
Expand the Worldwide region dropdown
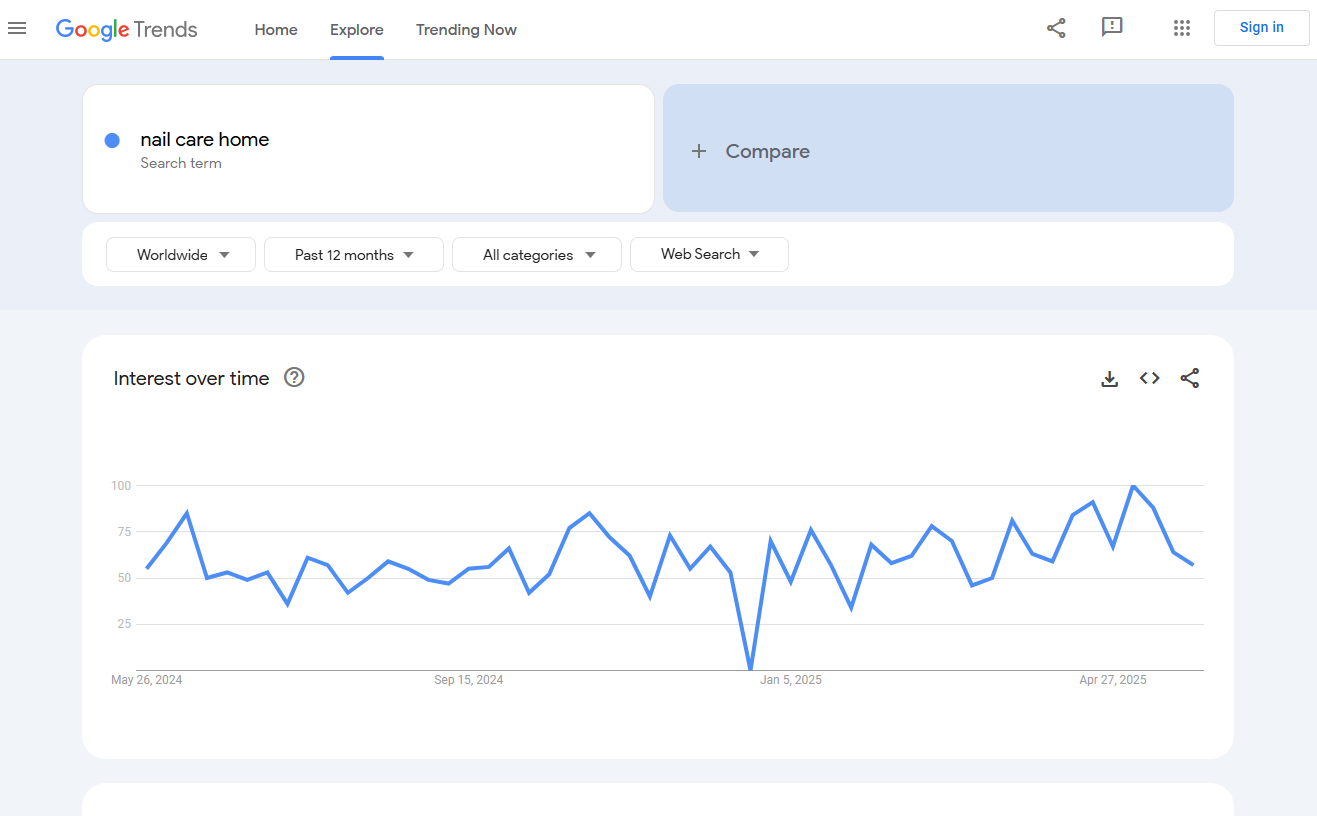tap(181, 255)
